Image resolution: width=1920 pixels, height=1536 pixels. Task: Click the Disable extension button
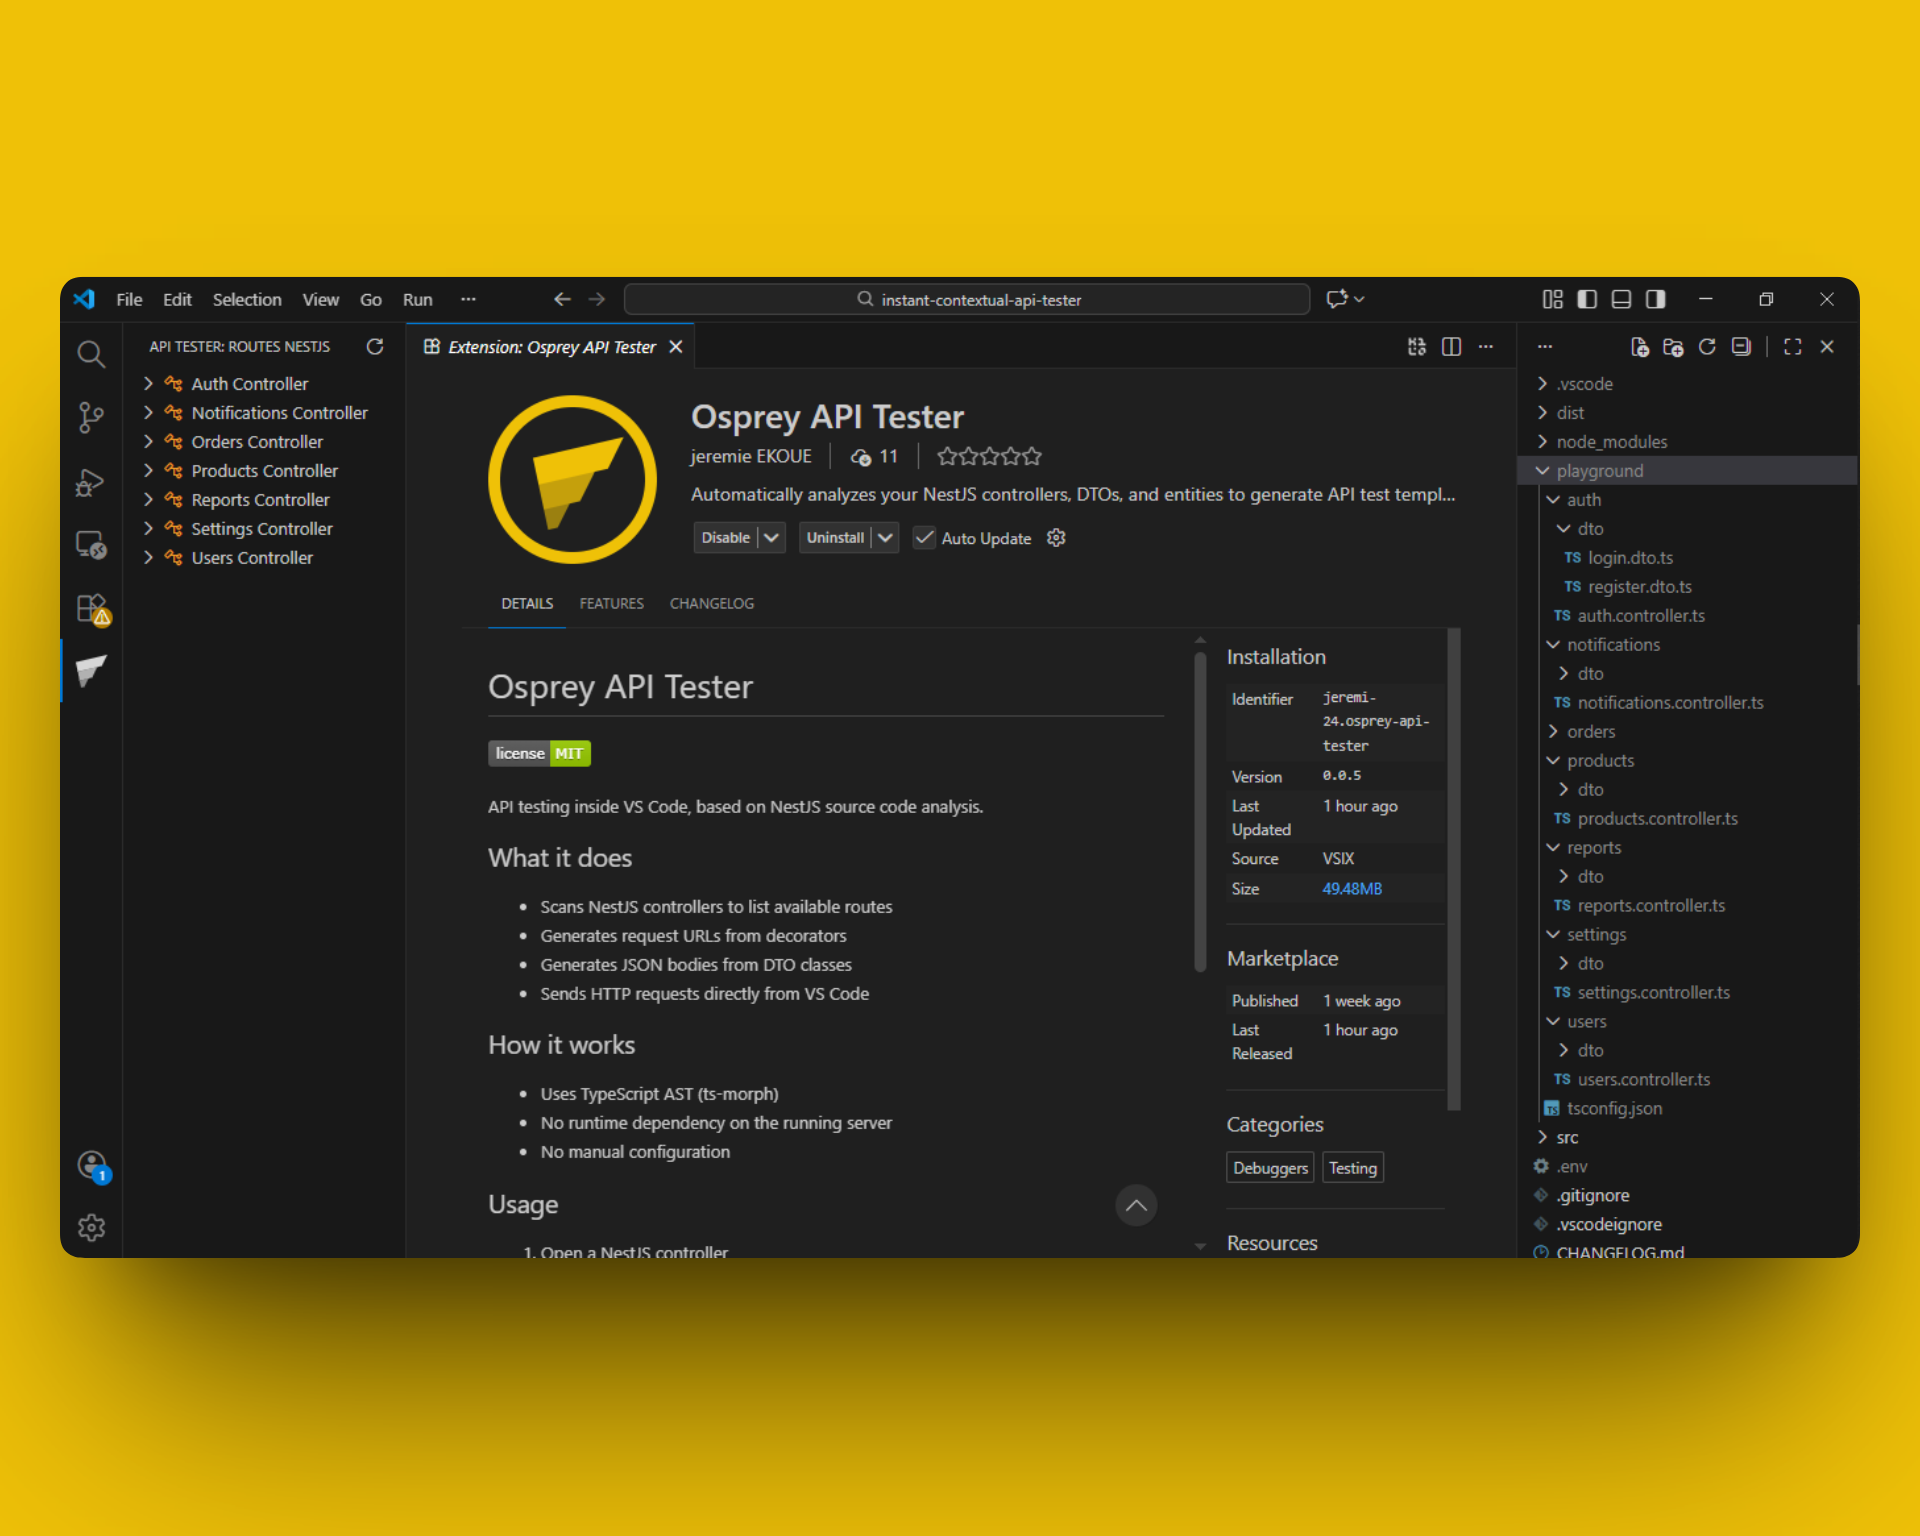pyautogui.click(x=728, y=537)
